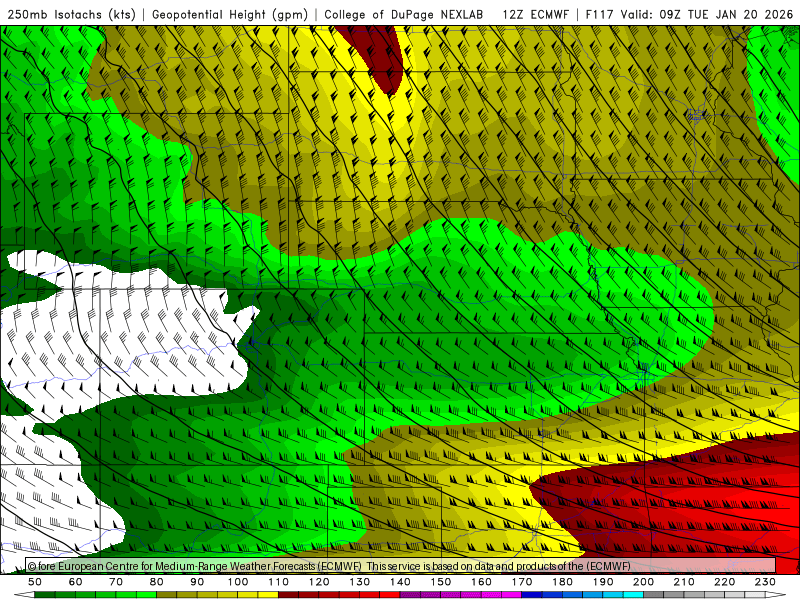Click the '190' label on the color scale
This screenshot has width=800, height=600.
(604, 582)
